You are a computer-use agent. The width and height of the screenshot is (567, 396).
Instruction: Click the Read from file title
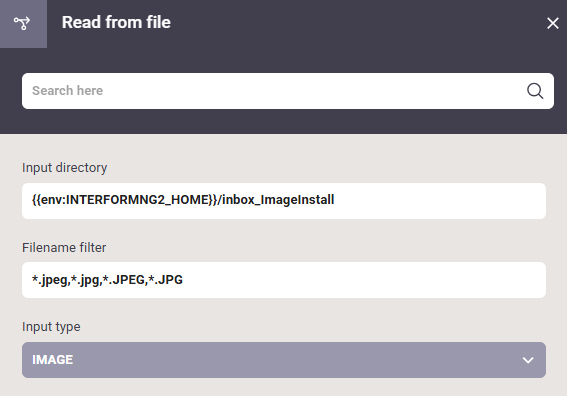click(x=116, y=22)
